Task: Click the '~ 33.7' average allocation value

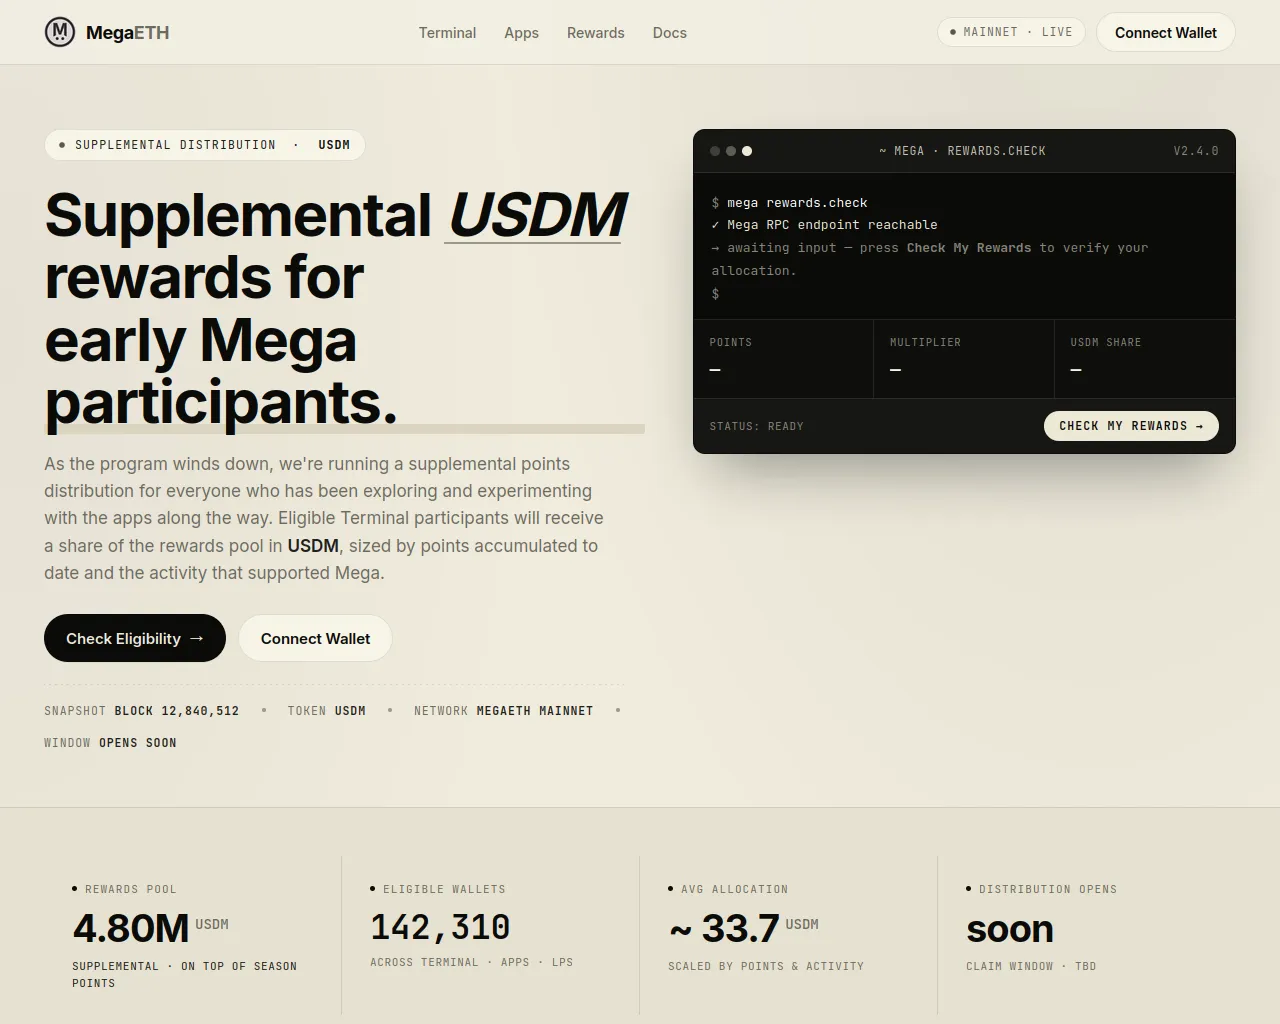Action: click(724, 929)
